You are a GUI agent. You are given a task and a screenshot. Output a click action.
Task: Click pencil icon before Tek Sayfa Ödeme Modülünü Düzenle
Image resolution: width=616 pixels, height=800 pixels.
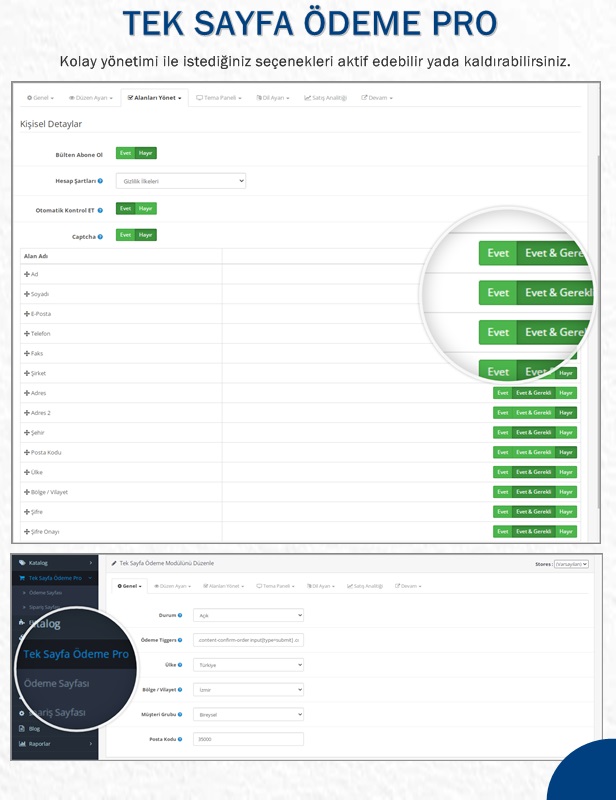point(114,563)
